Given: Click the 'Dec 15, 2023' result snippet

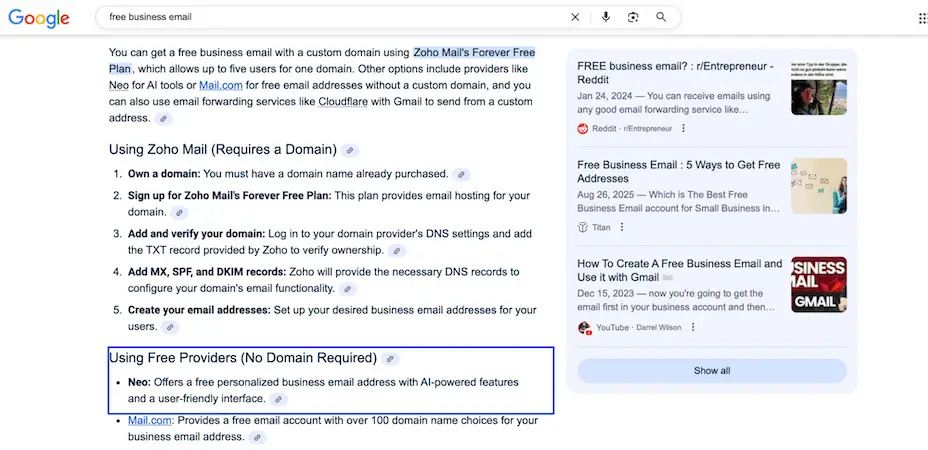Looking at the screenshot, I should (676, 300).
